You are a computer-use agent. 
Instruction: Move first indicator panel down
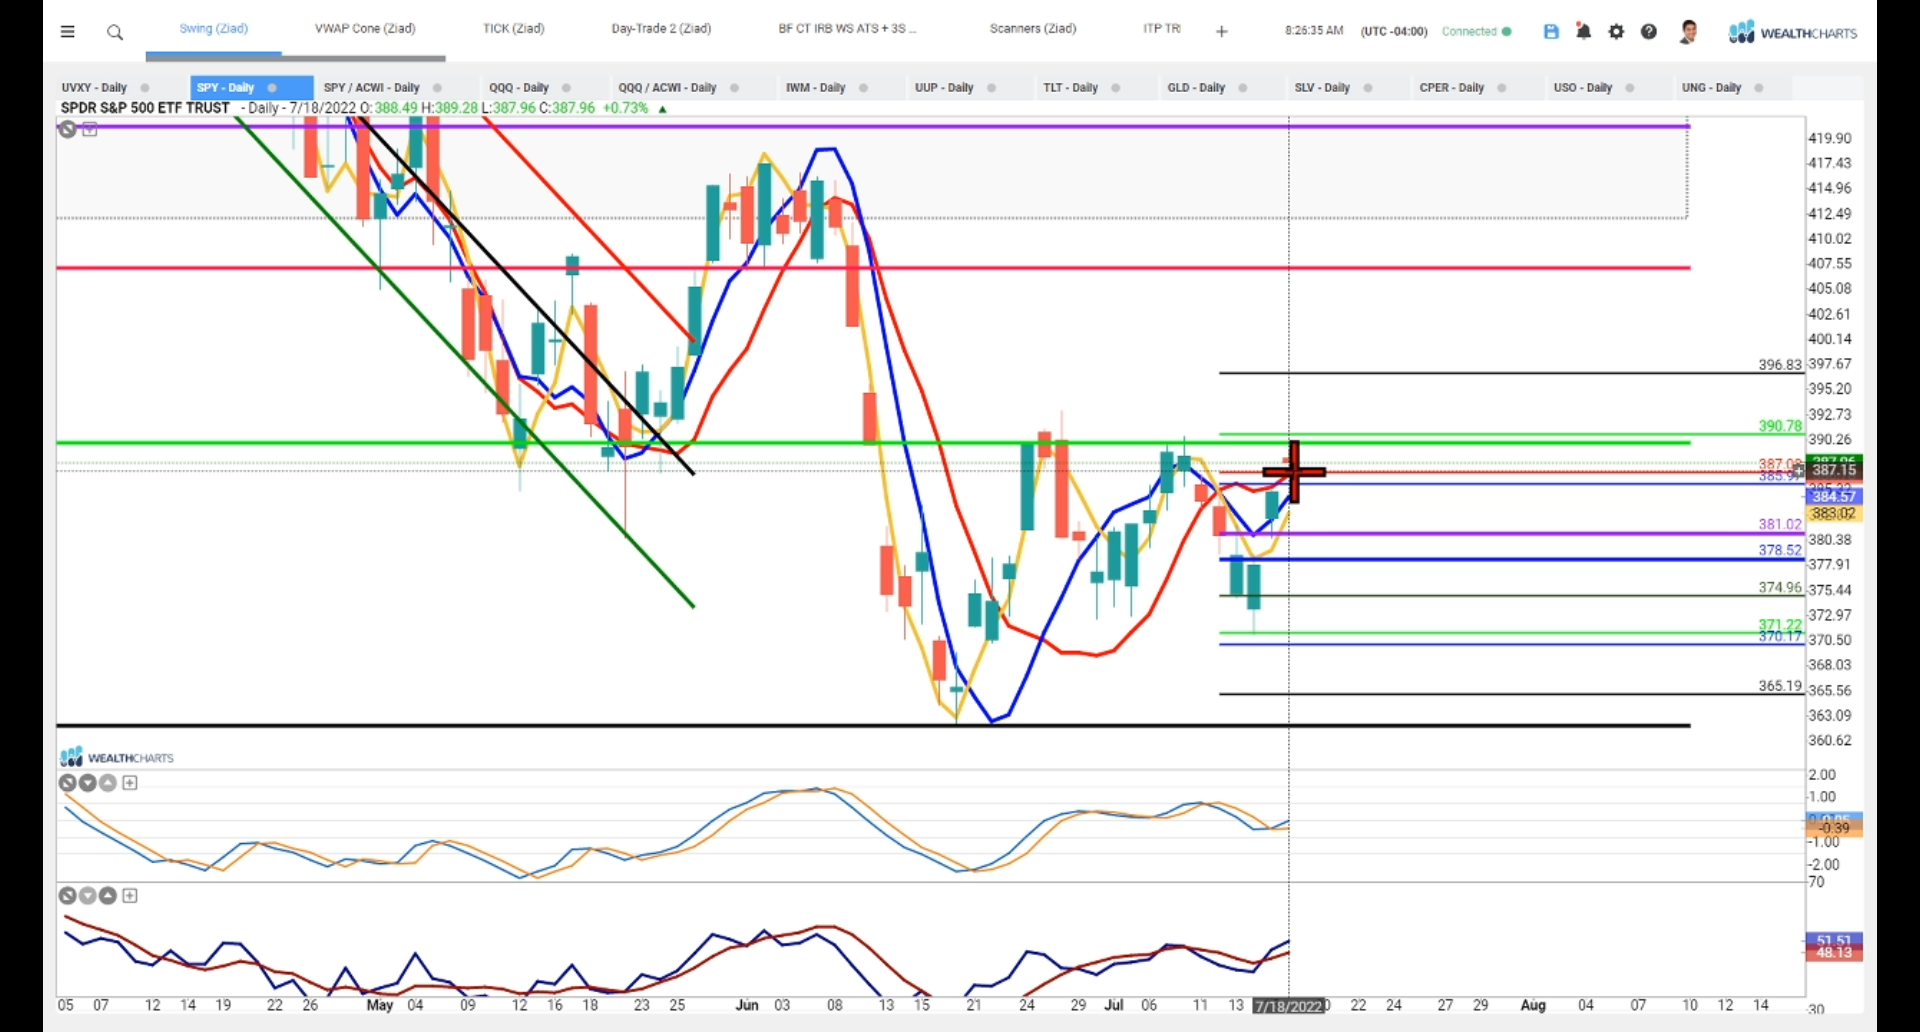[x=88, y=783]
